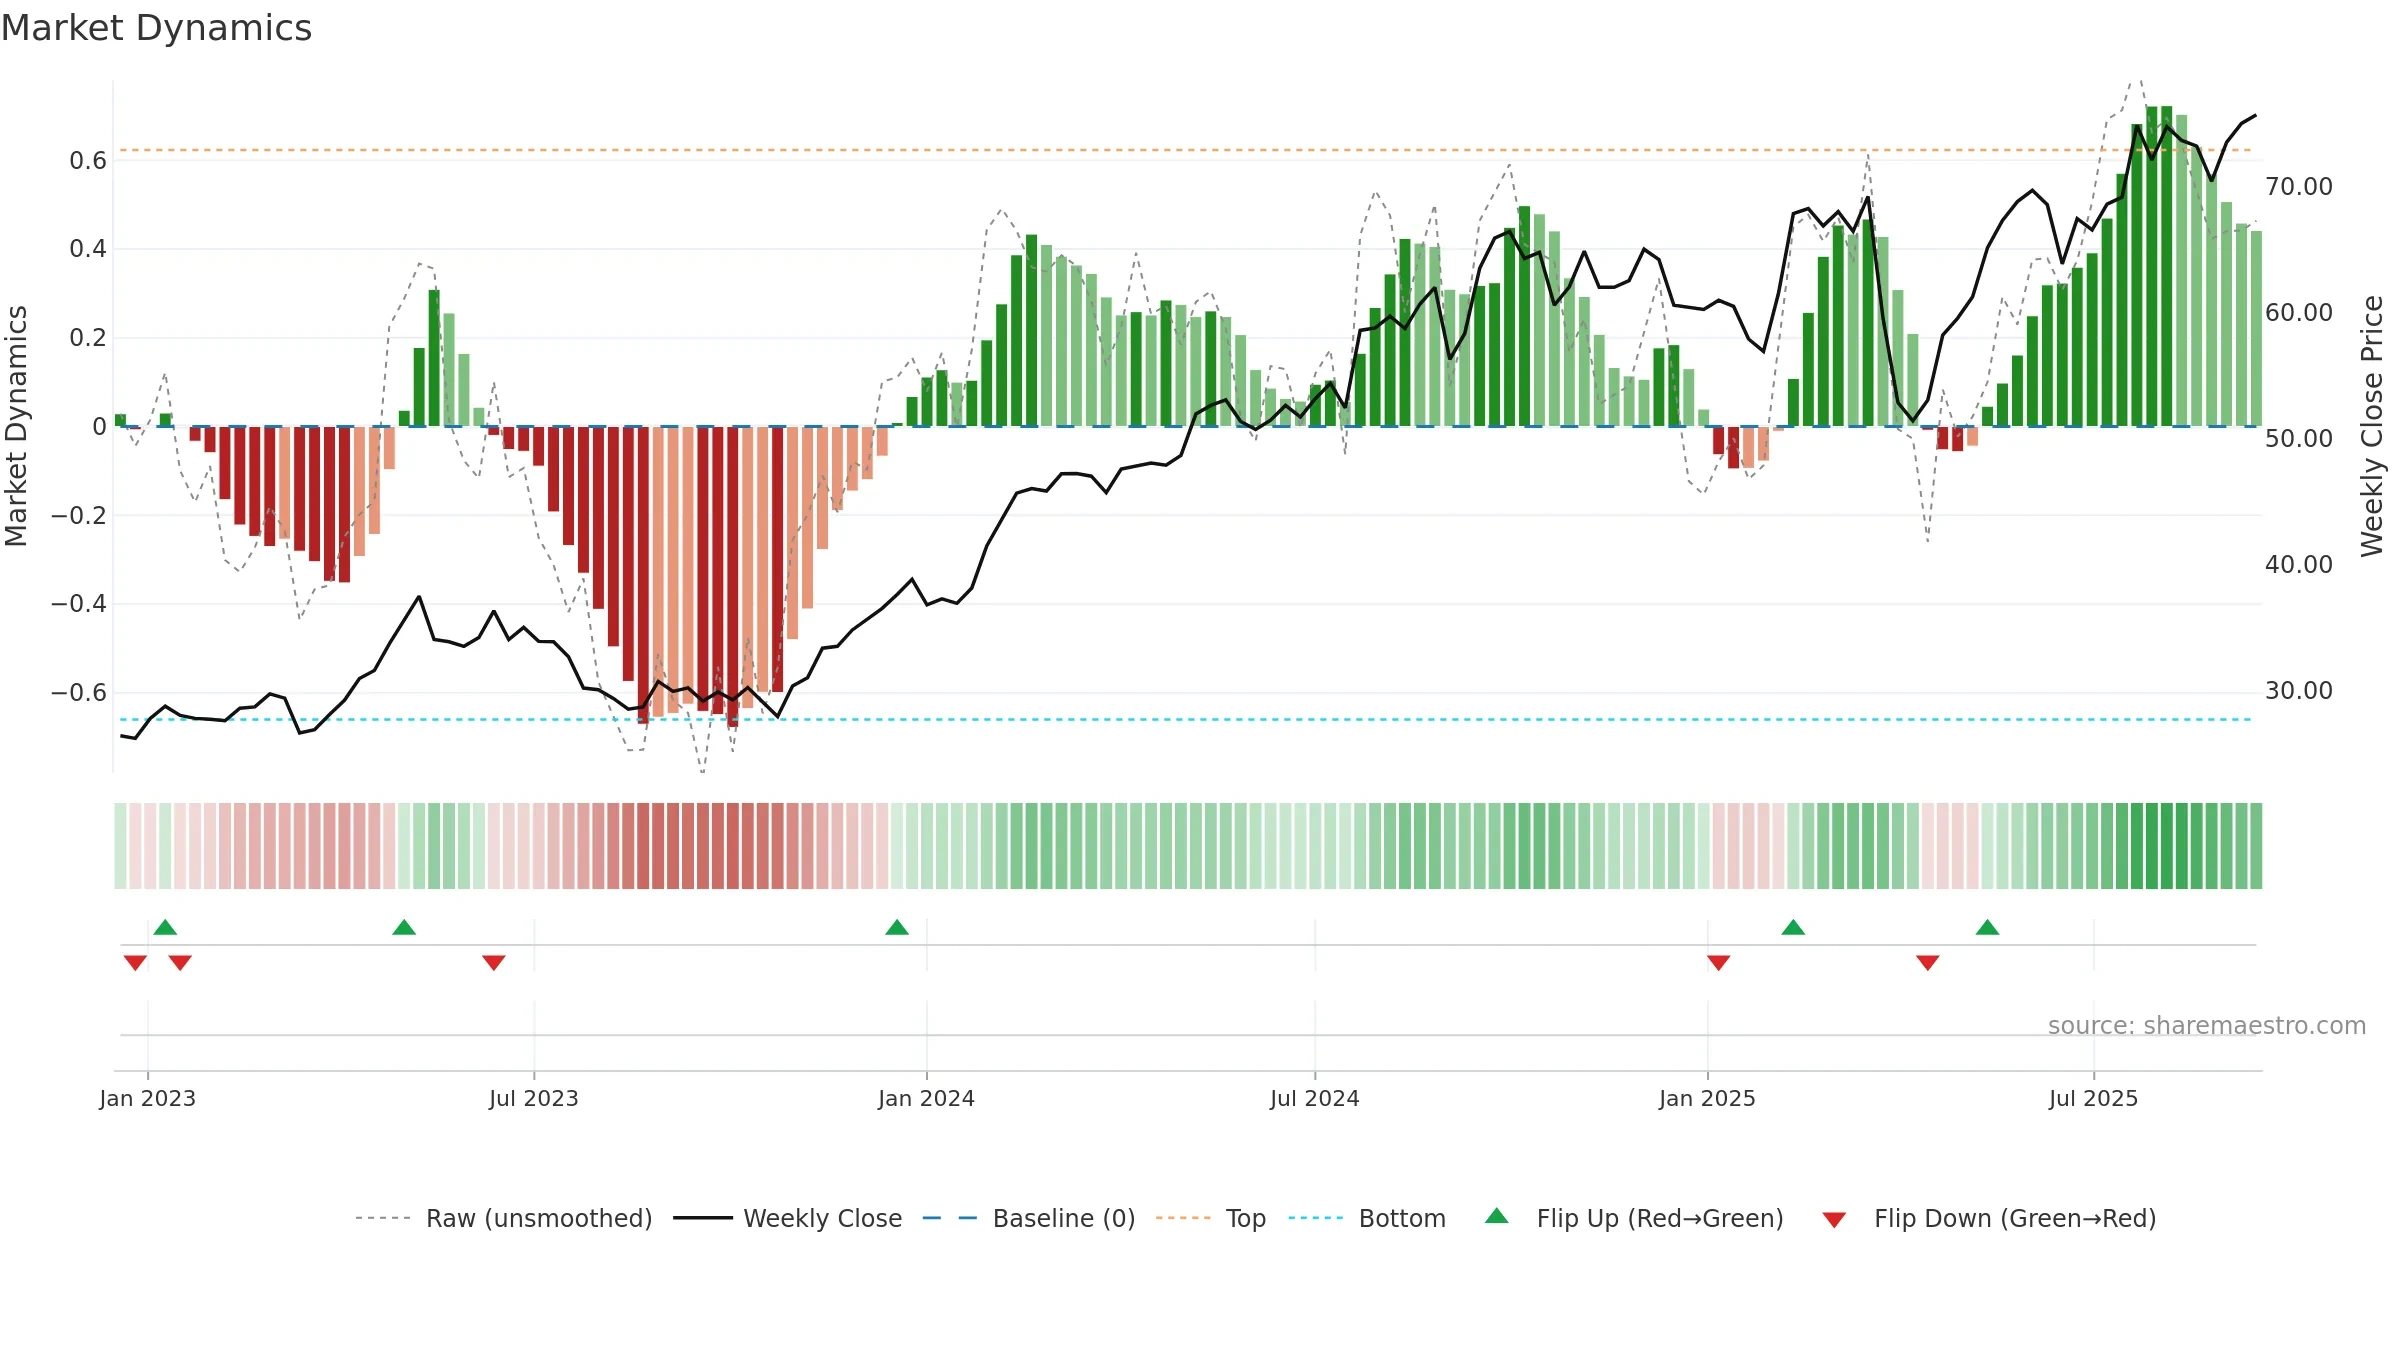Click the red Flip Down triangle in legend

click(1834, 1220)
